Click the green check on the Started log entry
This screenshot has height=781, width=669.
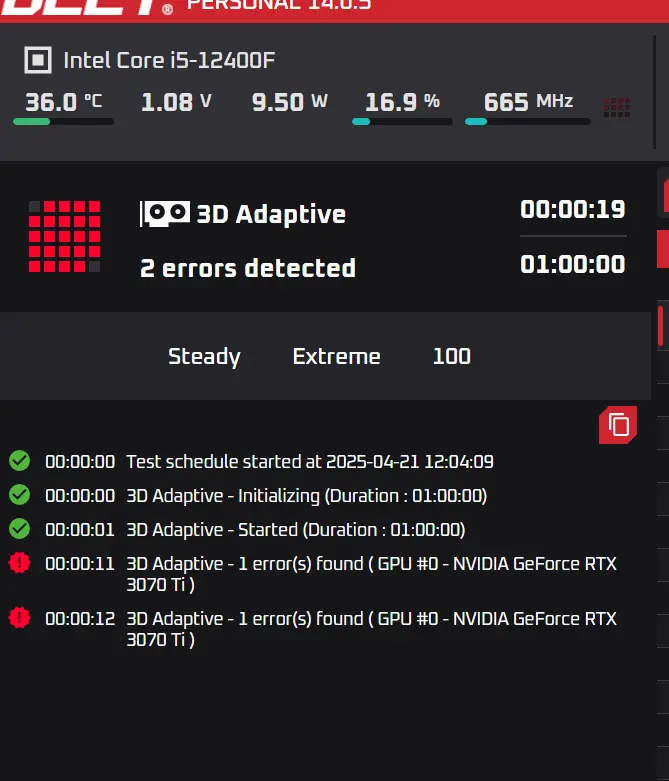19,529
